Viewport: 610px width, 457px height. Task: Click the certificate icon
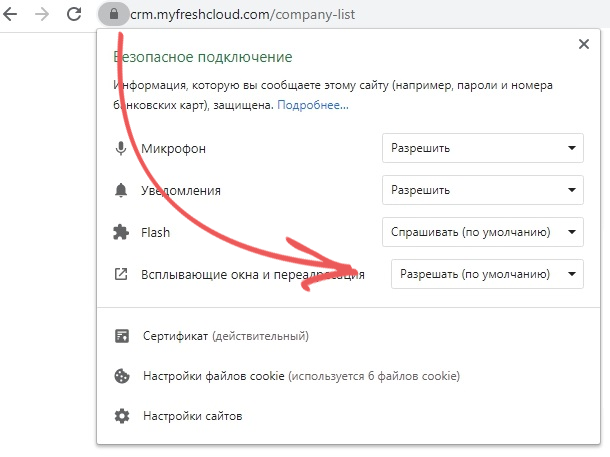point(122,336)
